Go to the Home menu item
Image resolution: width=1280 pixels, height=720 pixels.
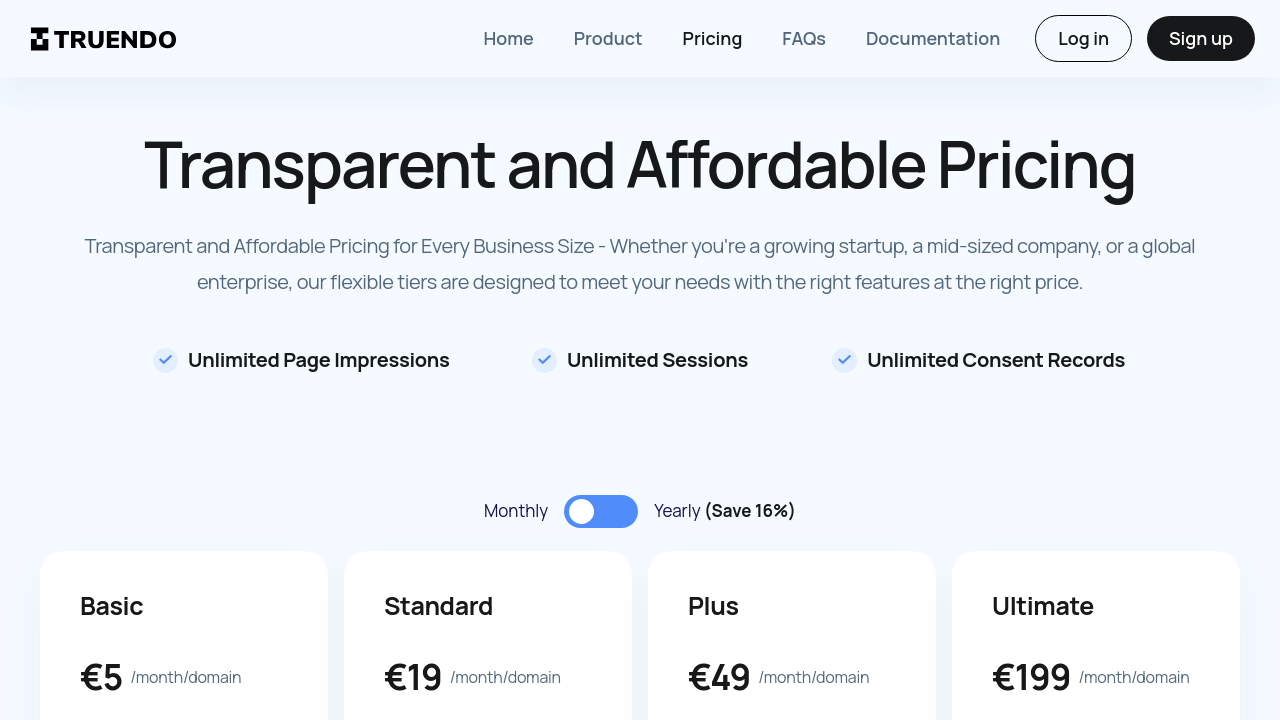click(508, 39)
